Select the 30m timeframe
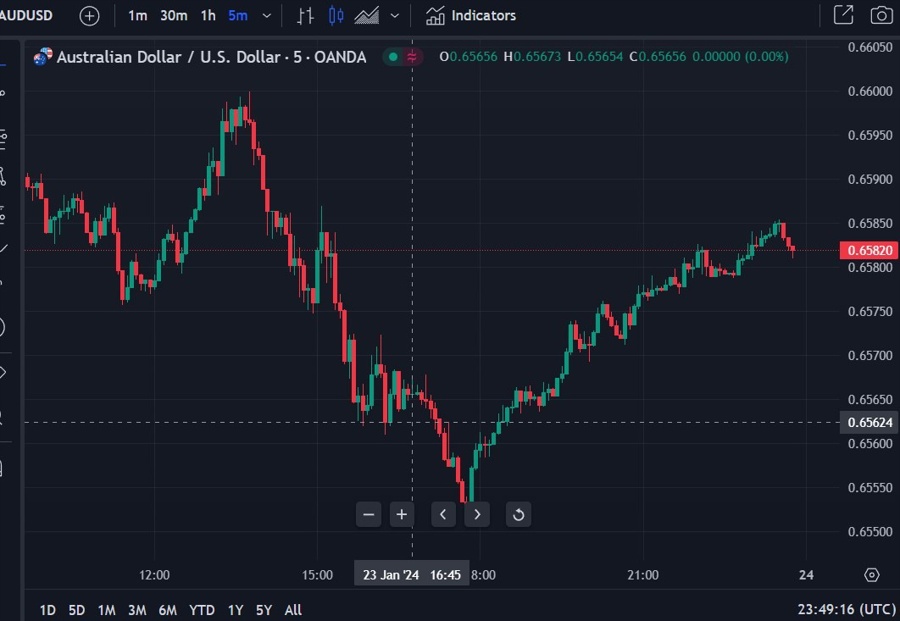The image size is (900, 621). click(173, 15)
